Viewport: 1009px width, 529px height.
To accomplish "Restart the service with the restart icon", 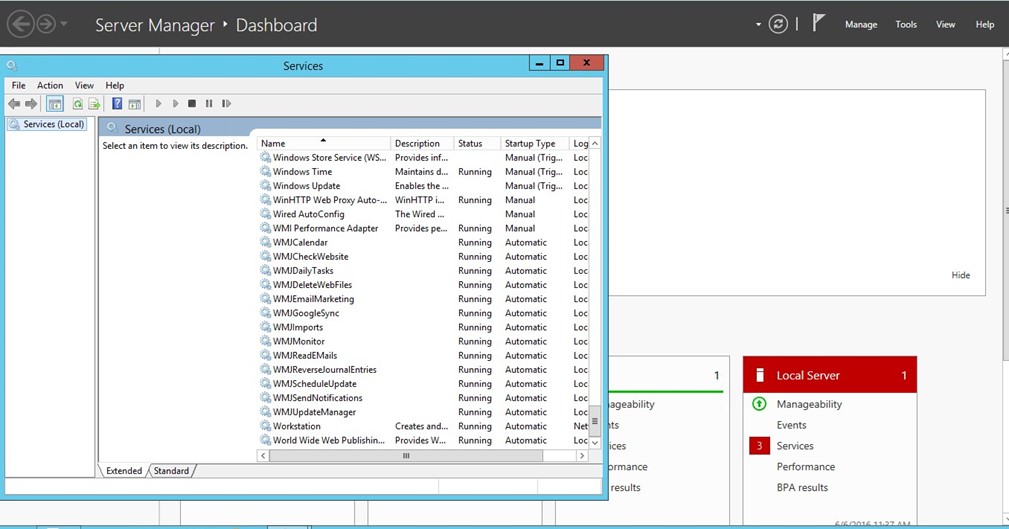I will (x=226, y=104).
